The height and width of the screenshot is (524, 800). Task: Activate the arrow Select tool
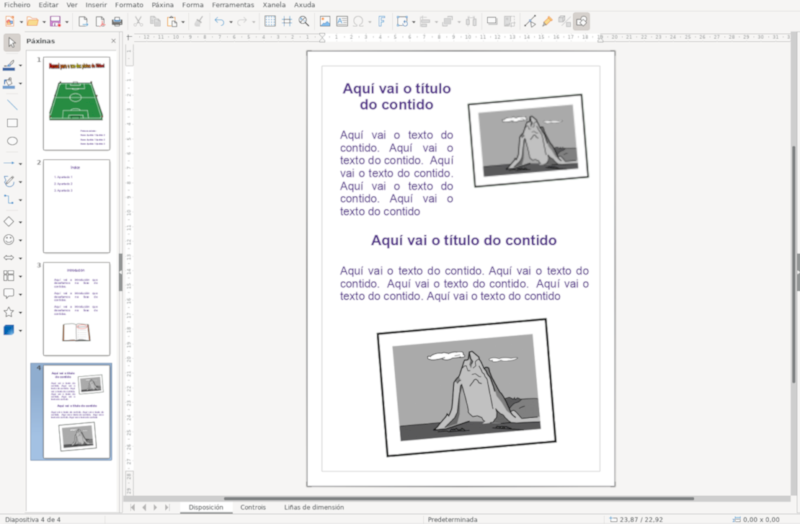[12, 42]
